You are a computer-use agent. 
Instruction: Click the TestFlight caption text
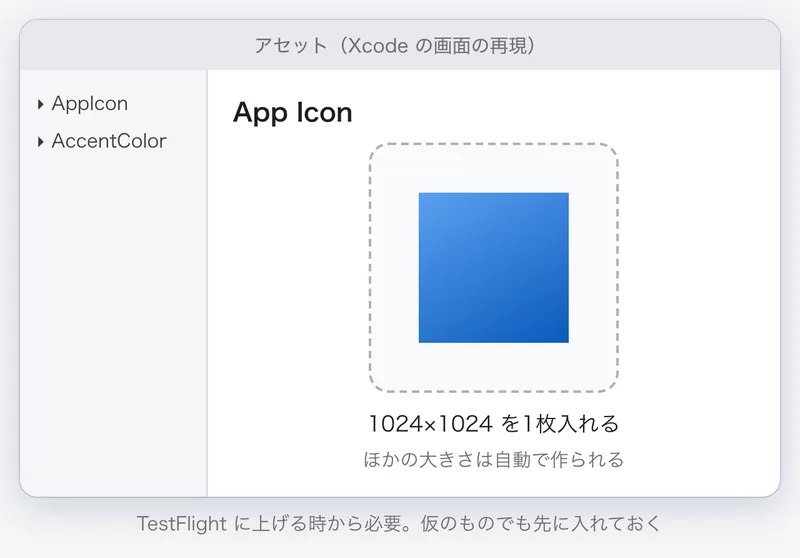(399, 524)
